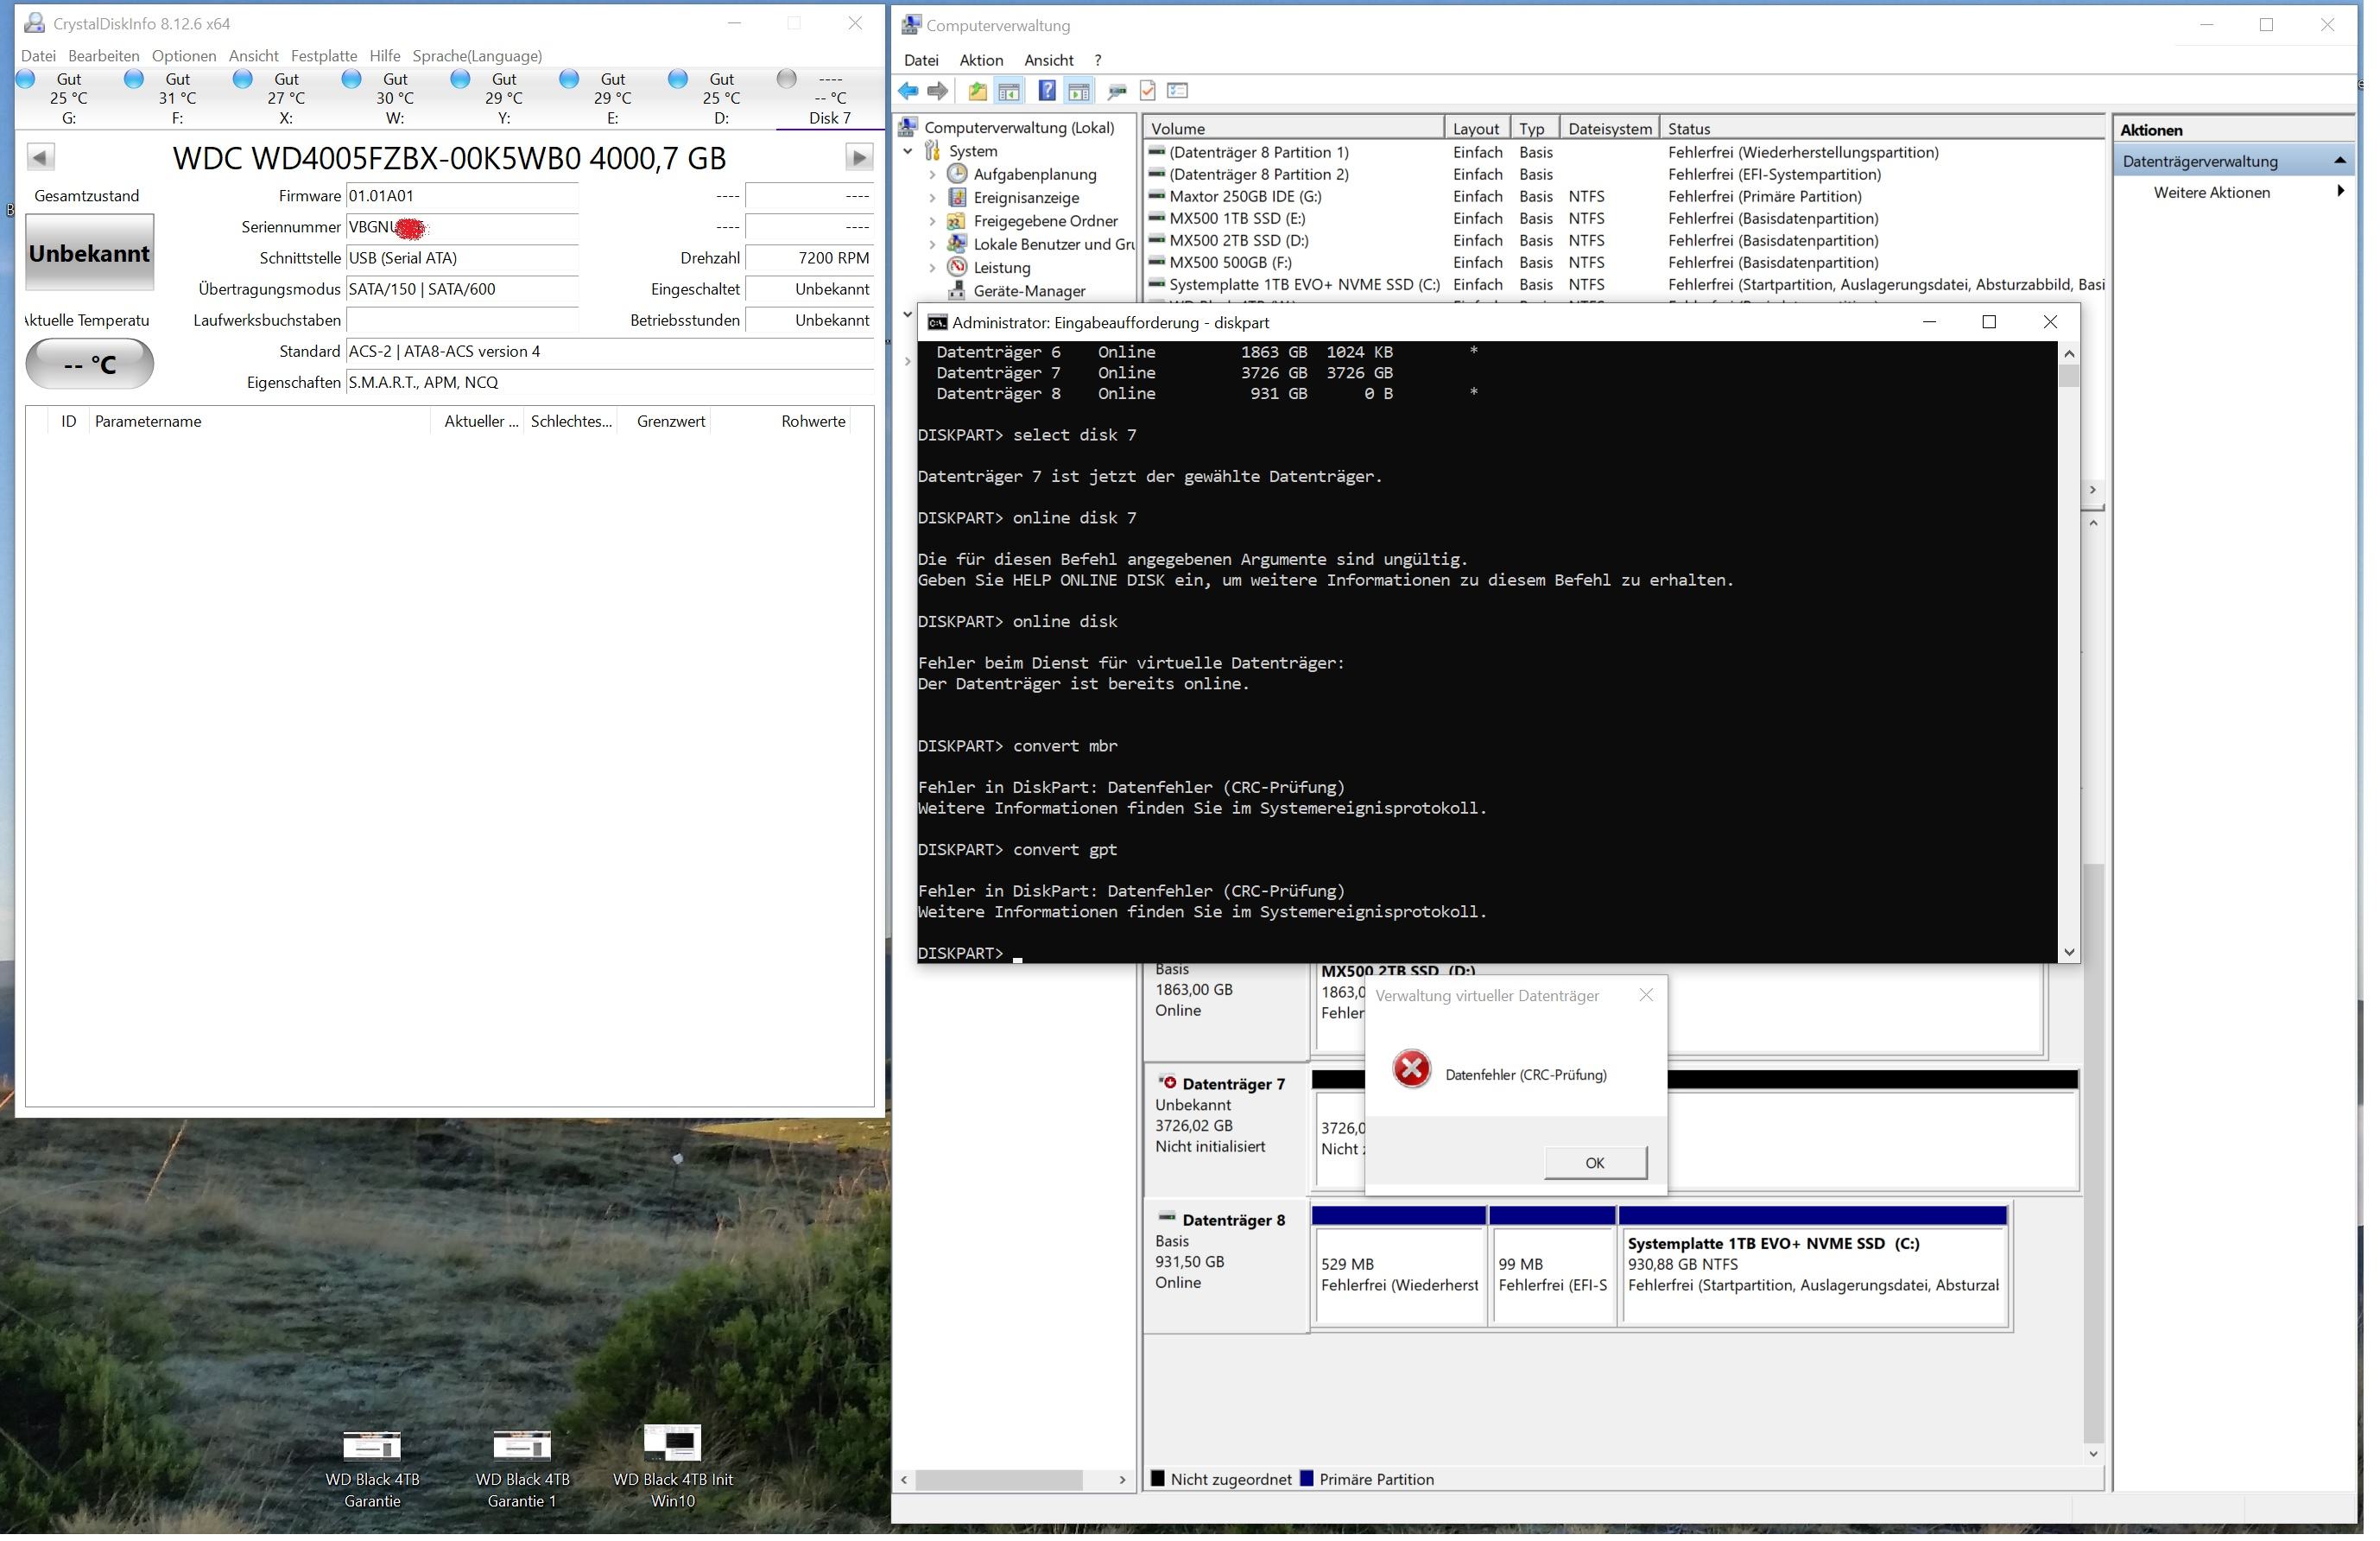Select the F: drive status orb in CrystalDiskInfo

[133, 79]
